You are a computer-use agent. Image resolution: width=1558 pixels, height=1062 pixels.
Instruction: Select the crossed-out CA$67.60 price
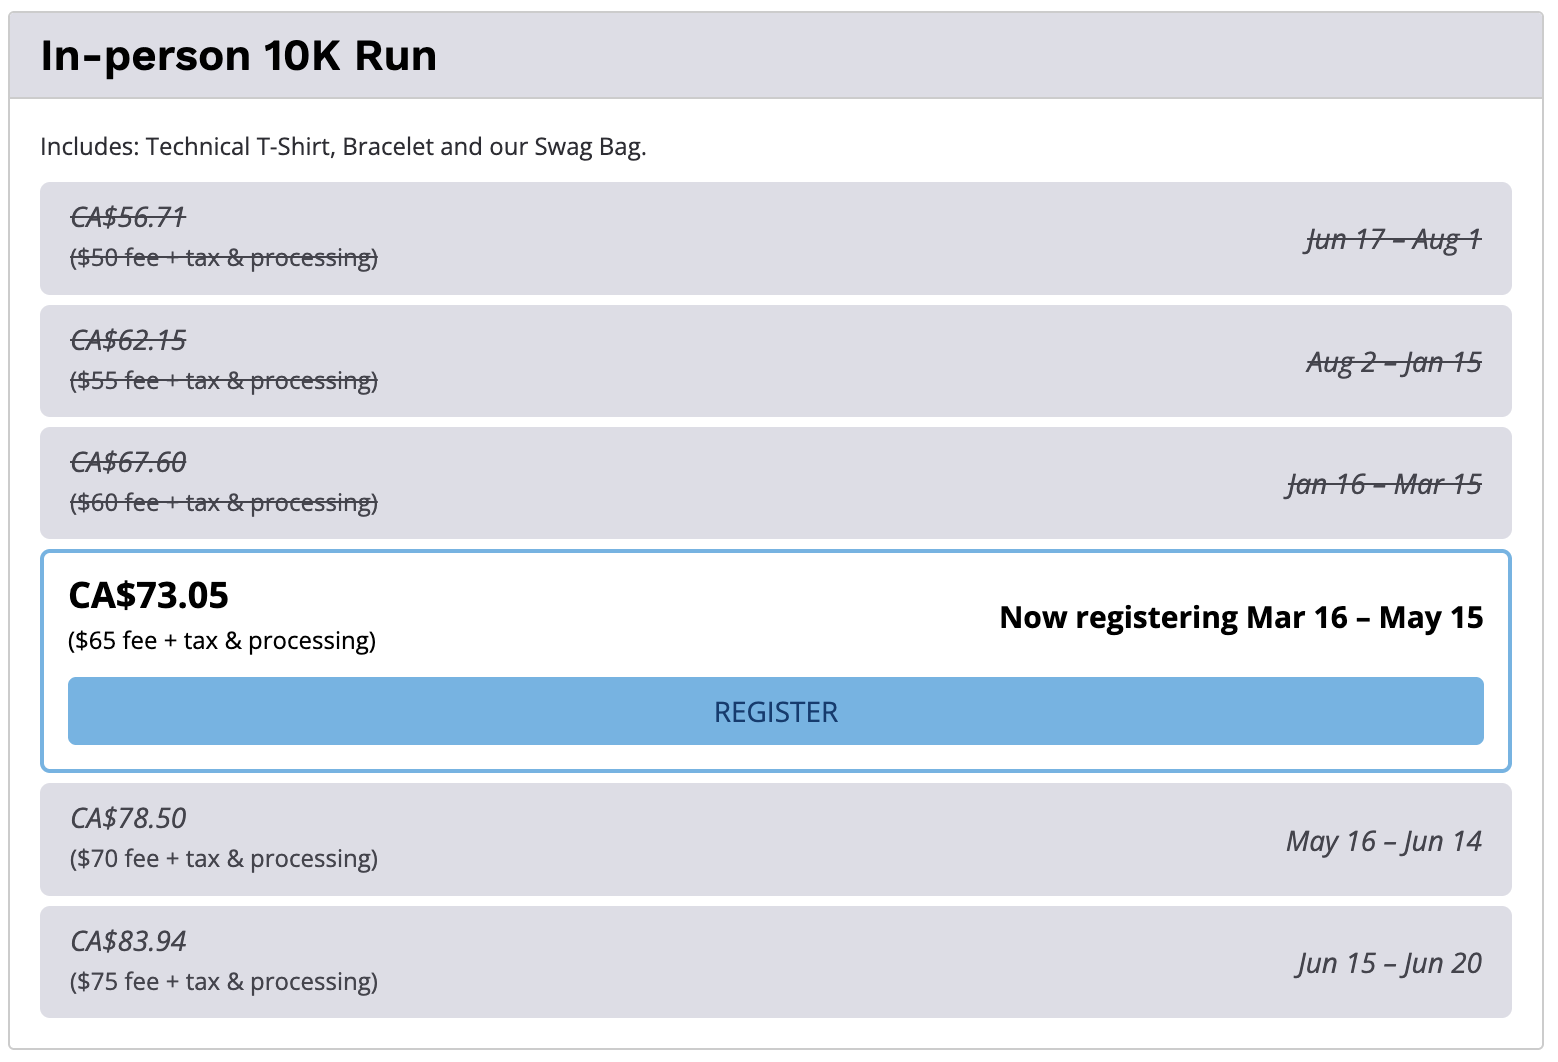click(128, 462)
